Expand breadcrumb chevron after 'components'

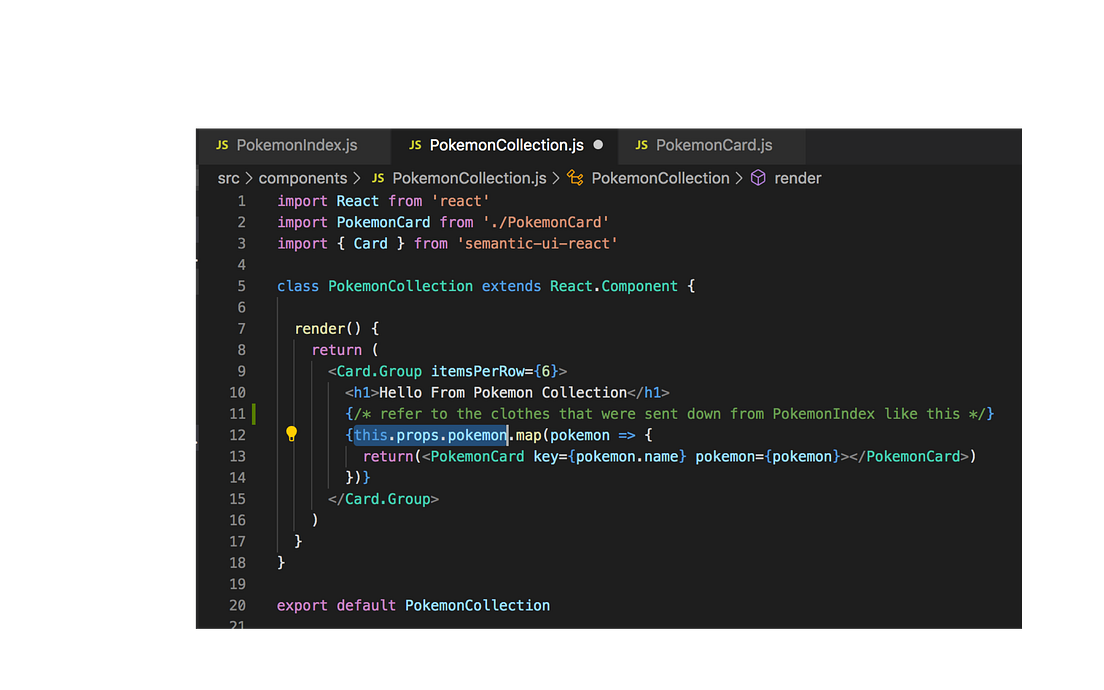[357, 178]
